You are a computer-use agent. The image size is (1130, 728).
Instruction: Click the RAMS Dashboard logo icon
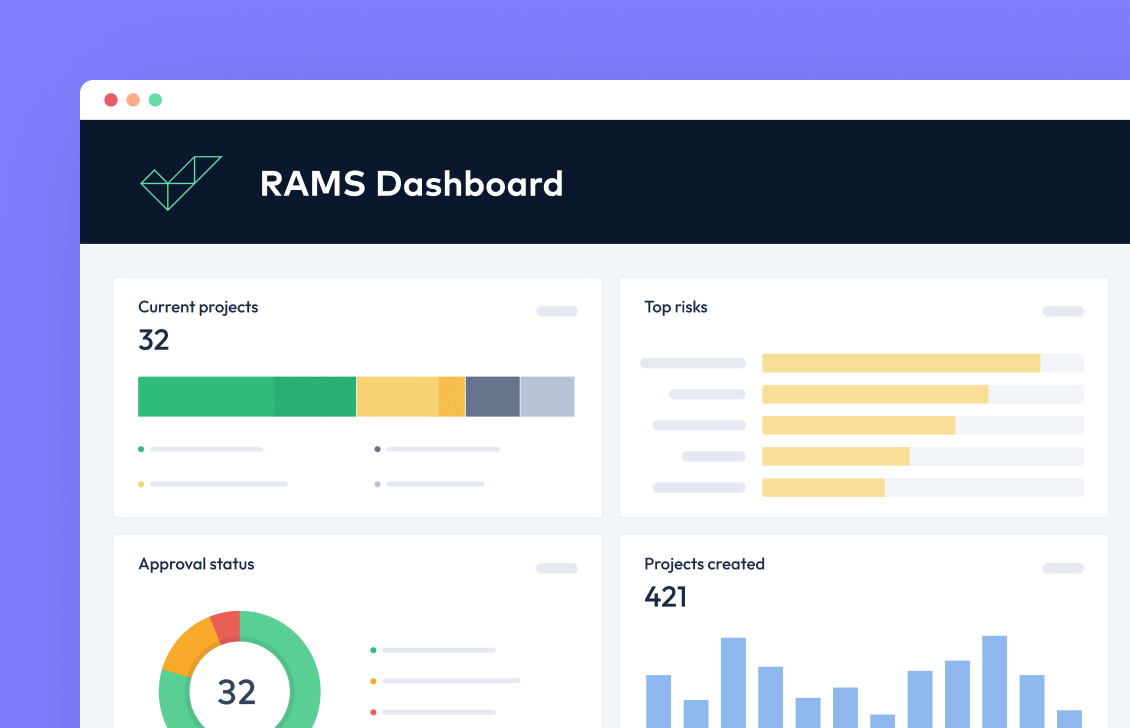pos(180,182)
